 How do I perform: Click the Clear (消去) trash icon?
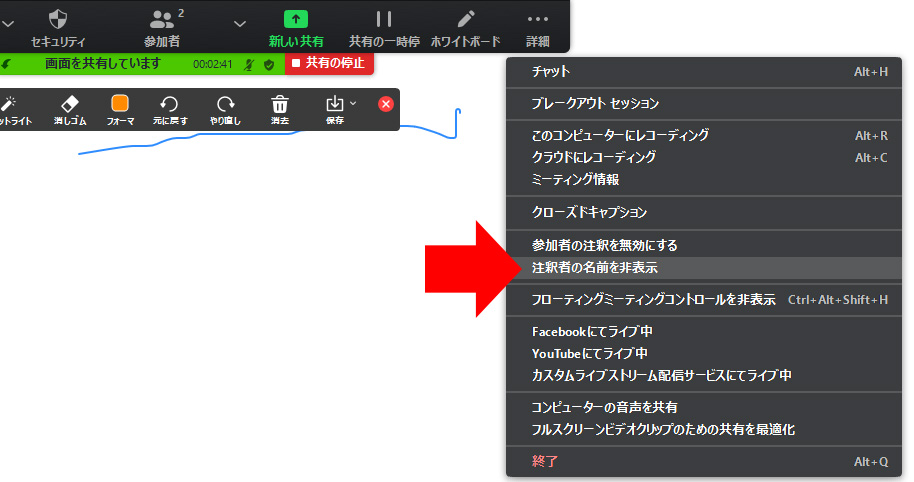pos(280,104)
